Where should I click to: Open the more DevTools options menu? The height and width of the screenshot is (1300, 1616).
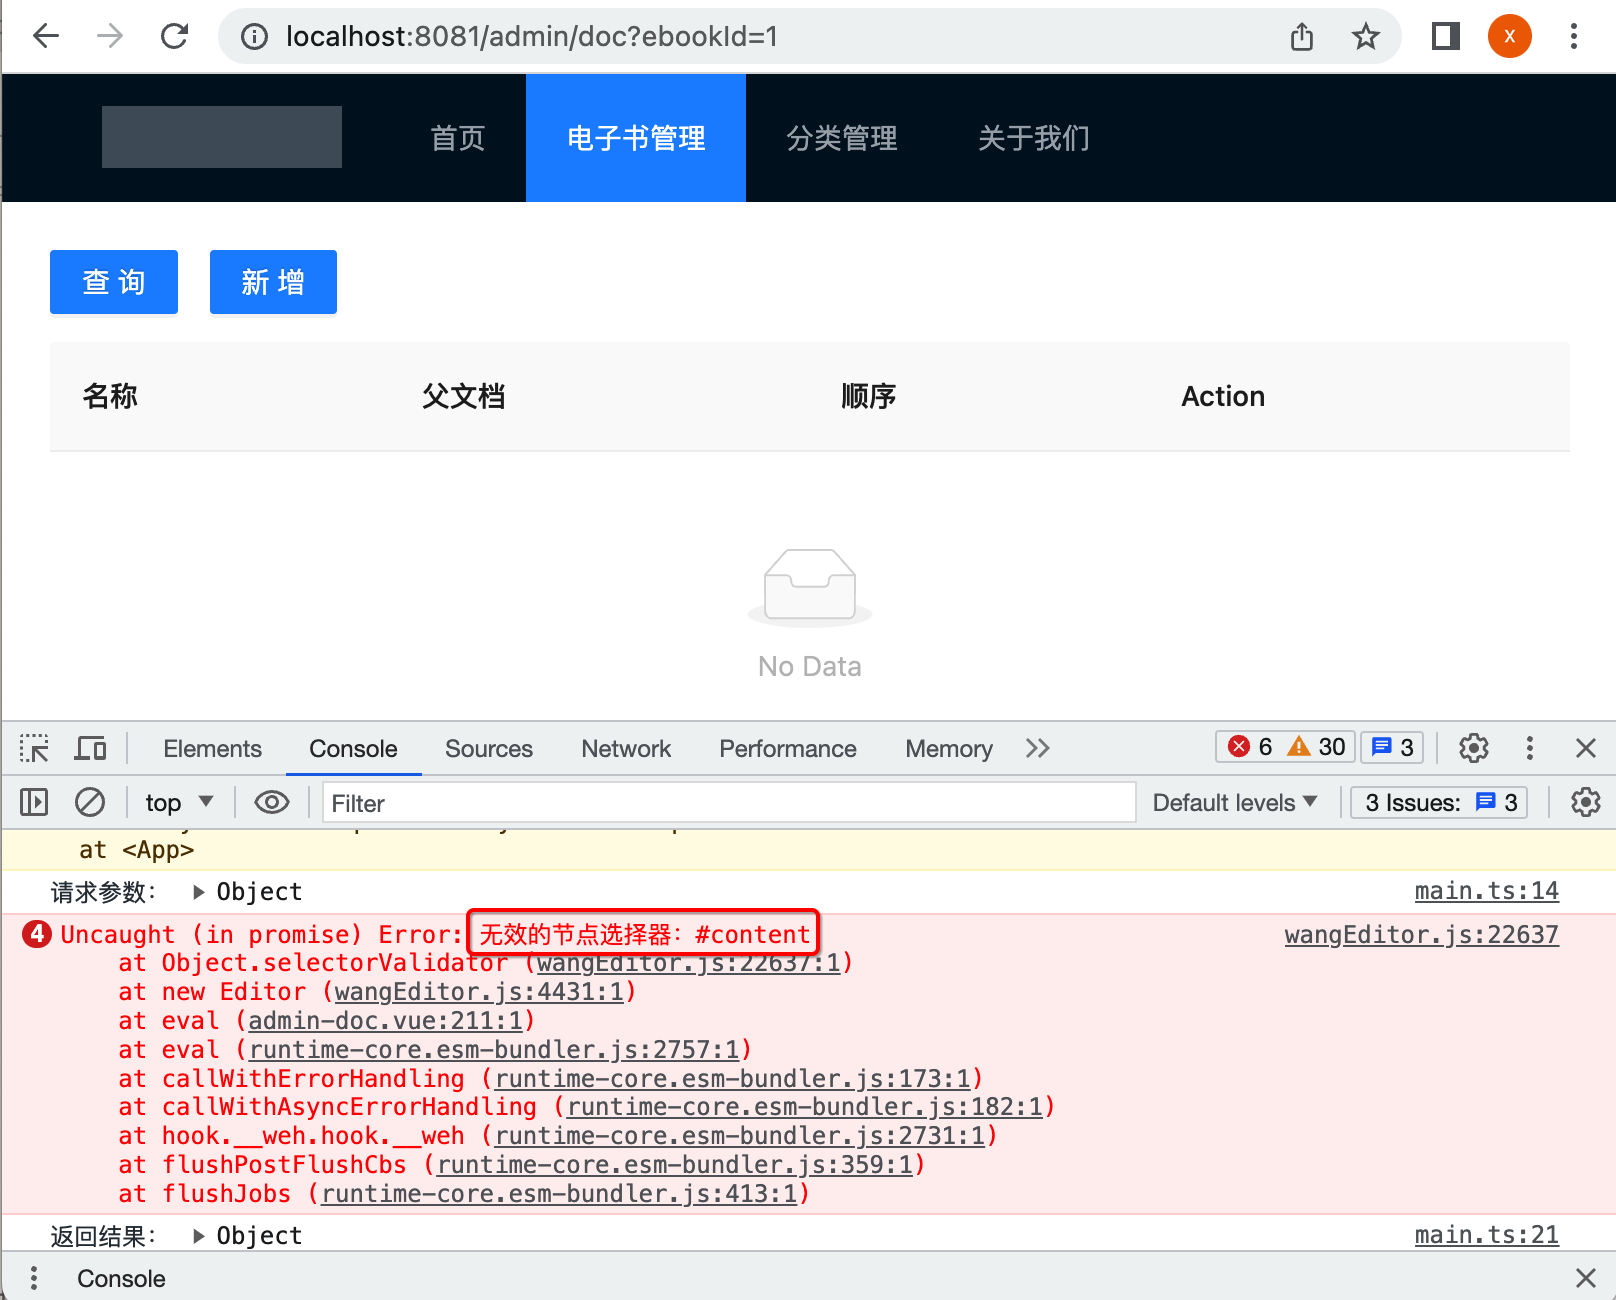click(1529, 747)
